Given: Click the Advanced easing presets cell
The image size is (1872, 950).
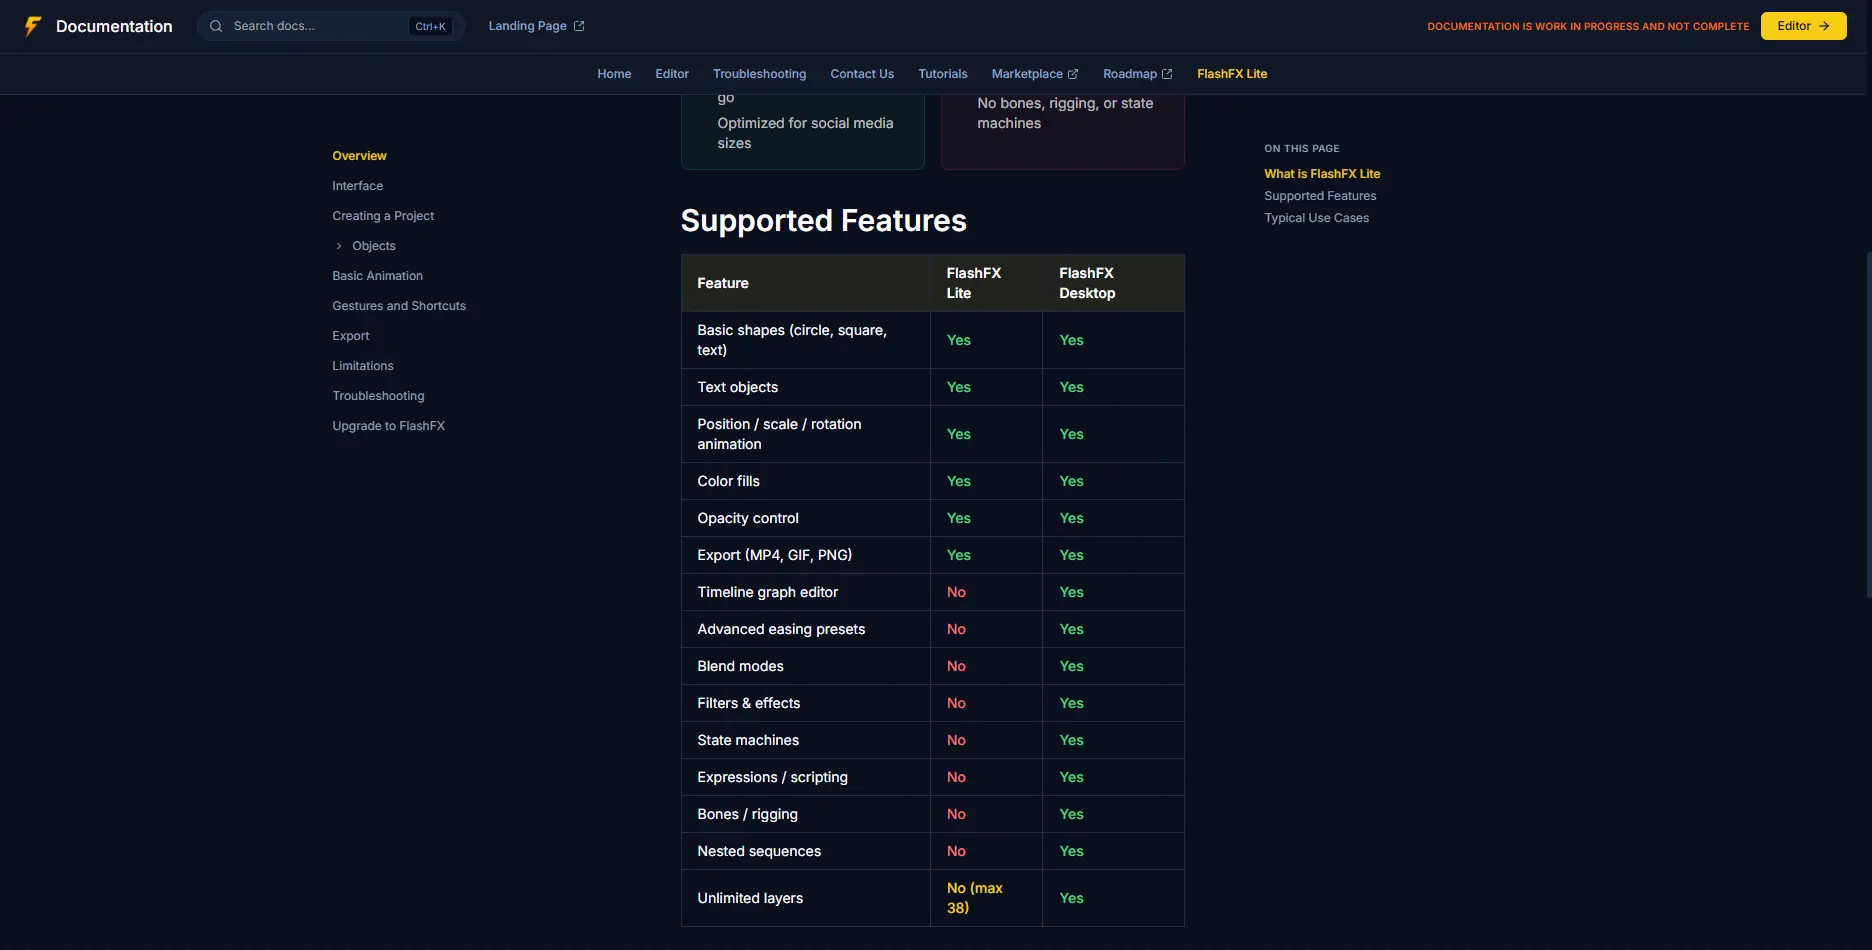Looking at the screenshot, I should tap(806, 629).
